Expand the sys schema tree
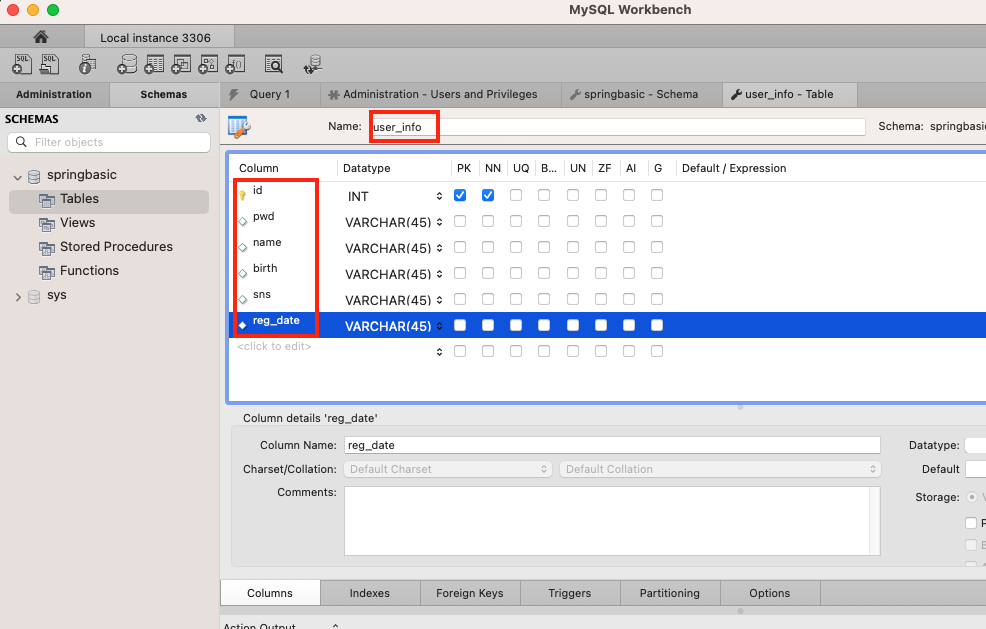 click(x=18, y=297)
